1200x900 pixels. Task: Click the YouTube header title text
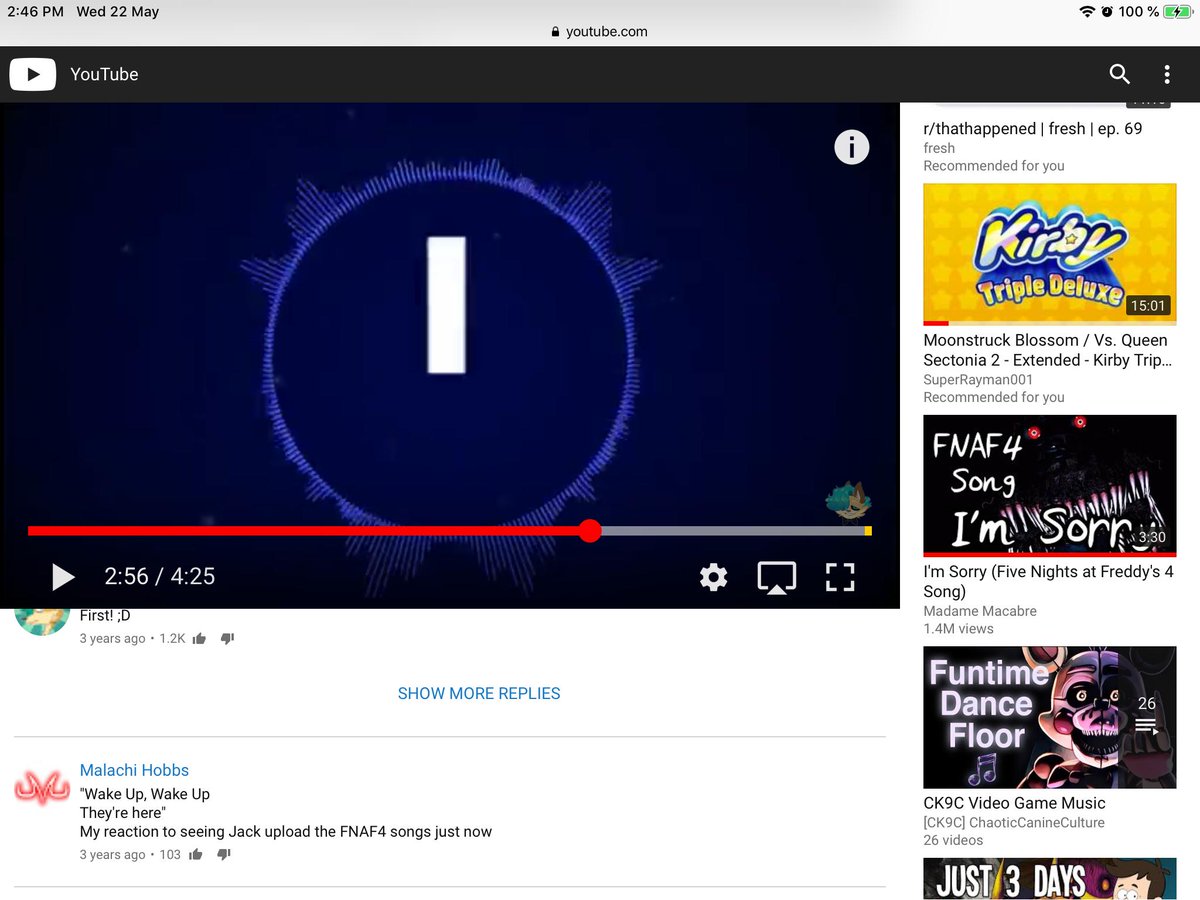tap(104, 74)
